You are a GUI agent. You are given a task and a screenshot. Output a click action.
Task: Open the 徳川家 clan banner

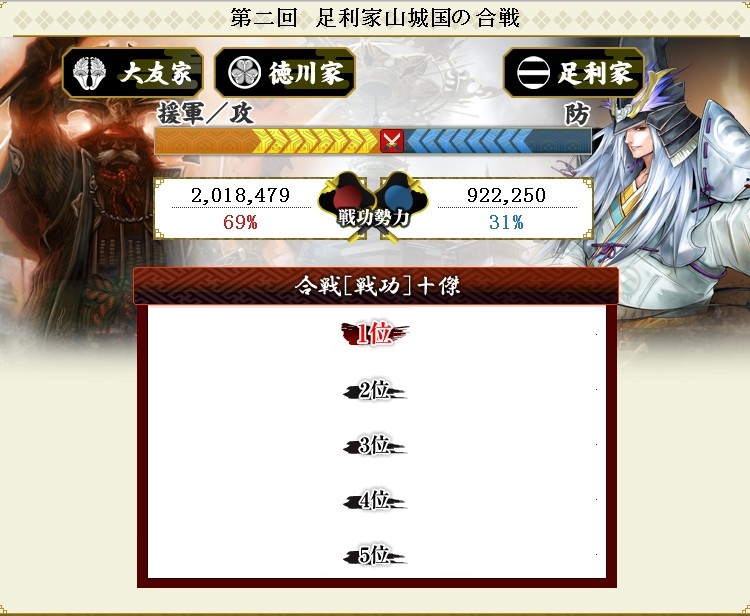point(285,73)
